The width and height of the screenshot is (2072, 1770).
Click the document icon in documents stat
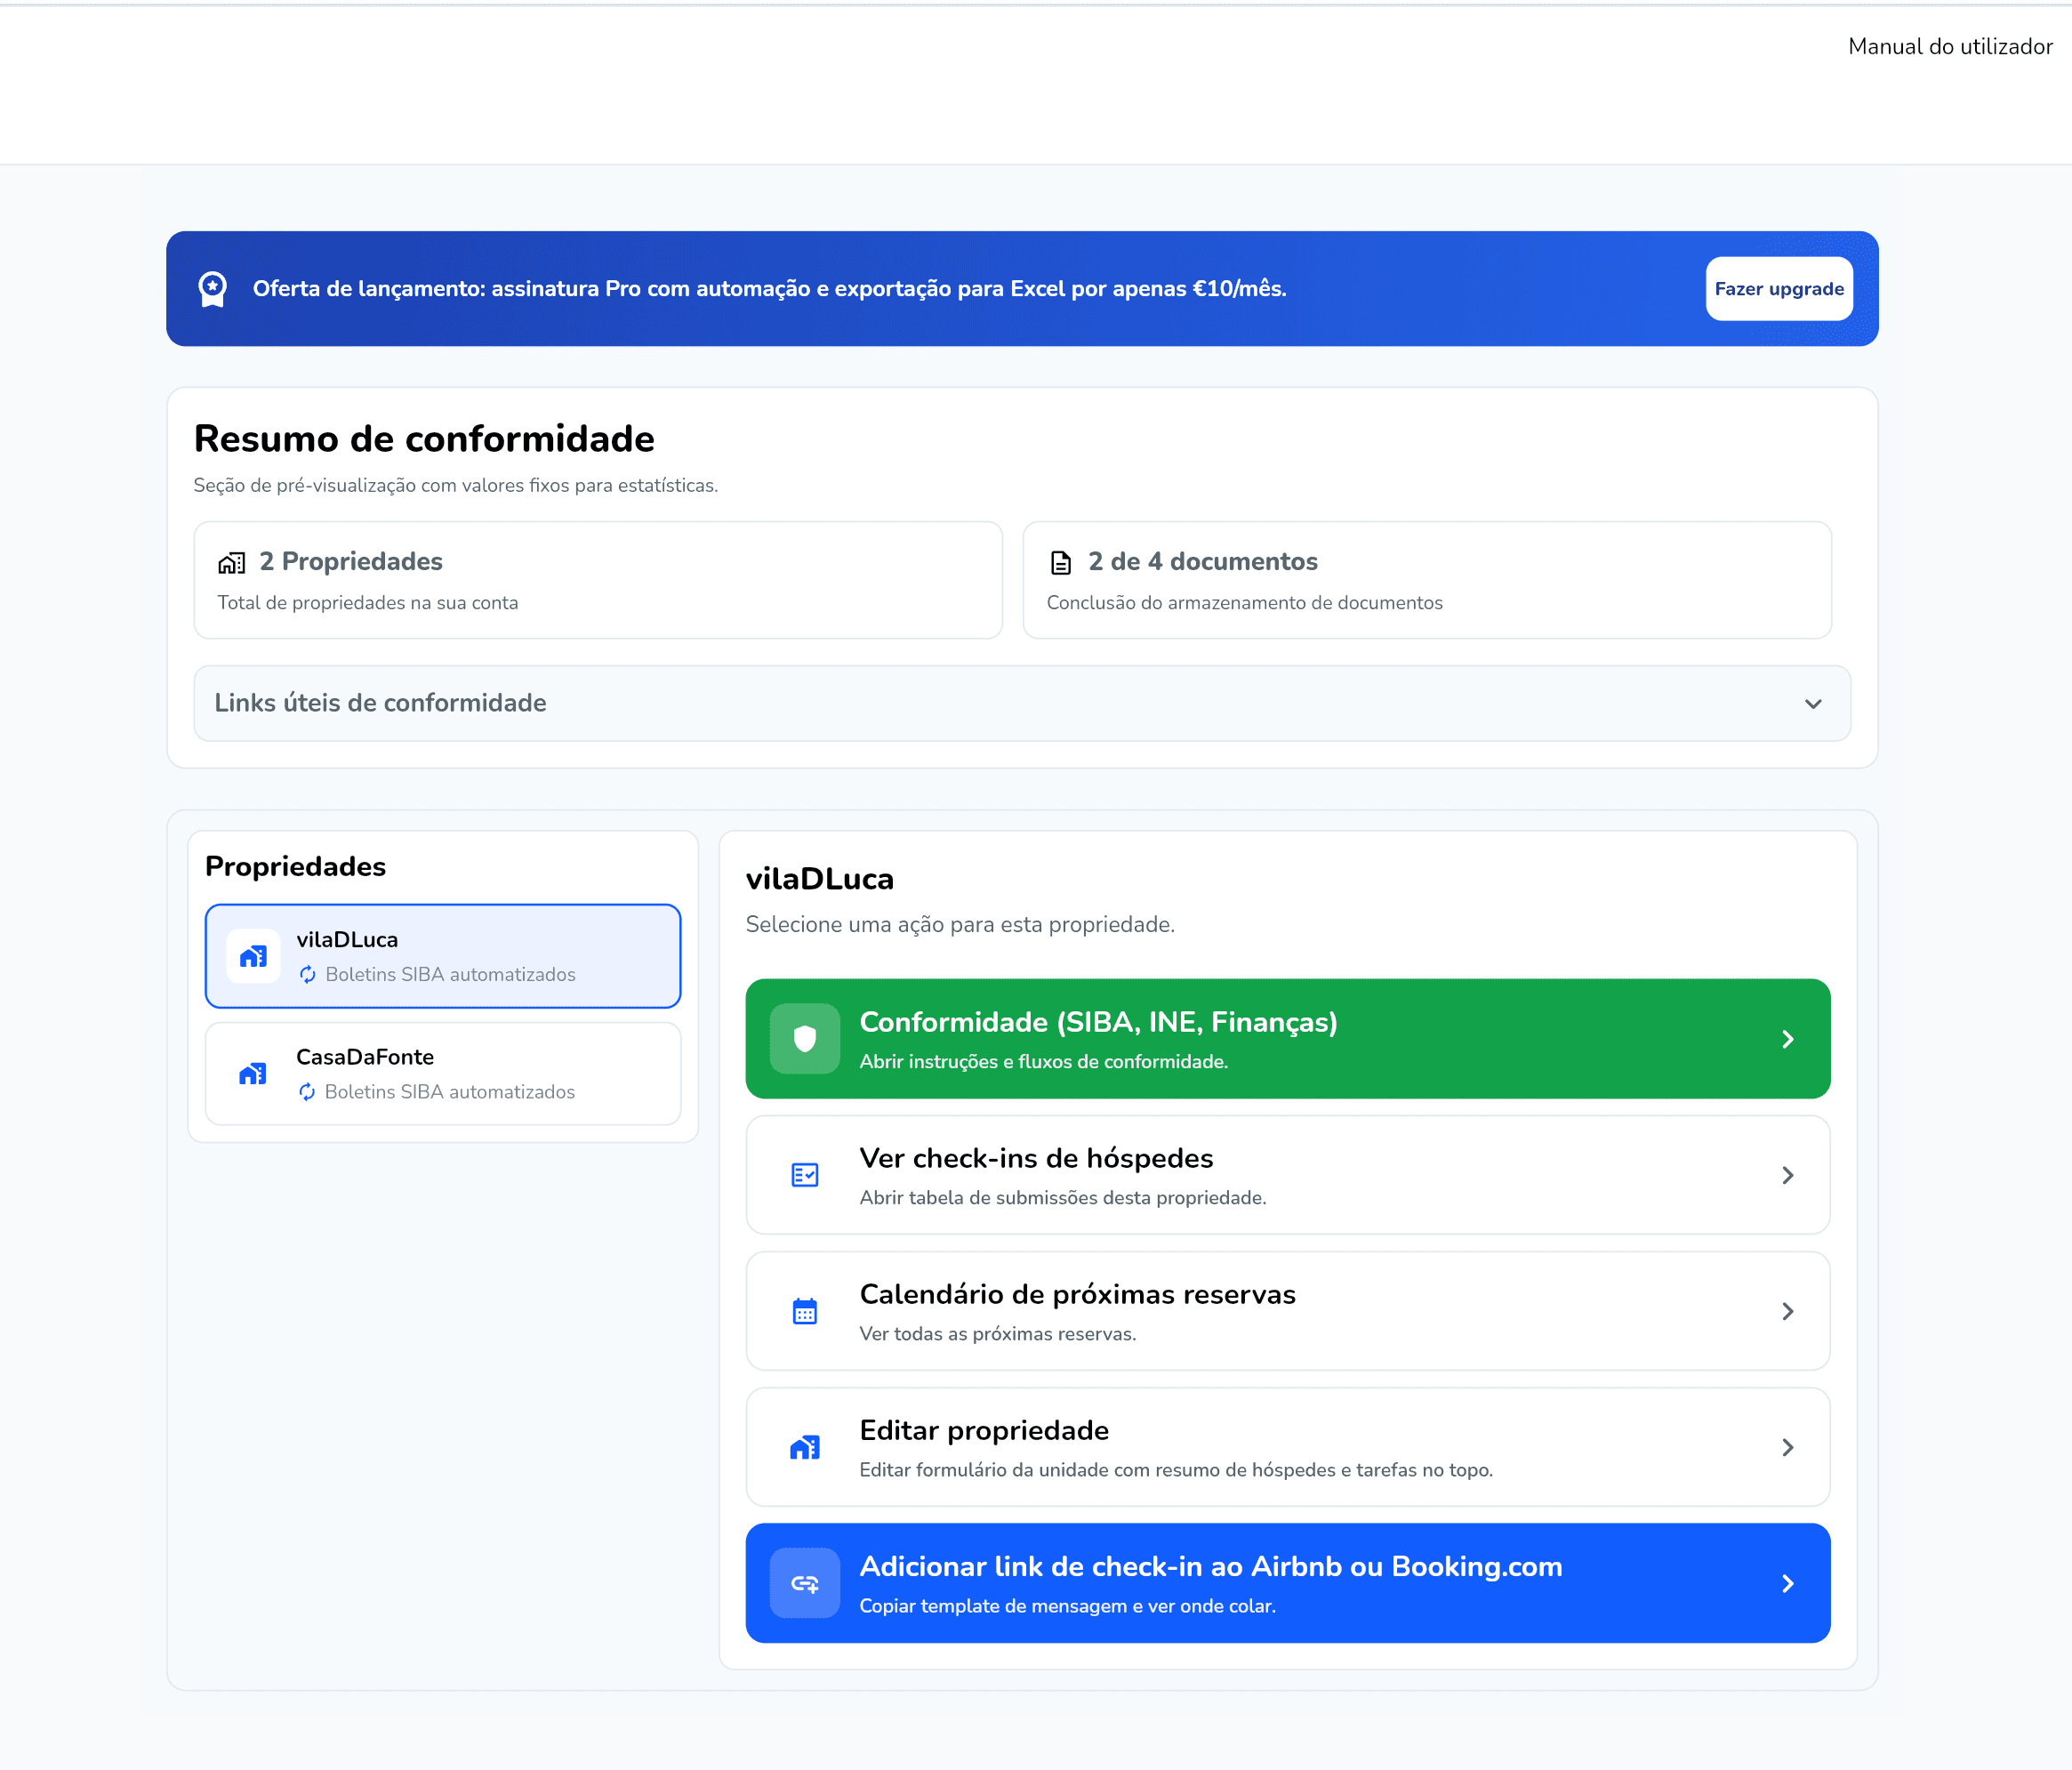tap(1060, 563)
